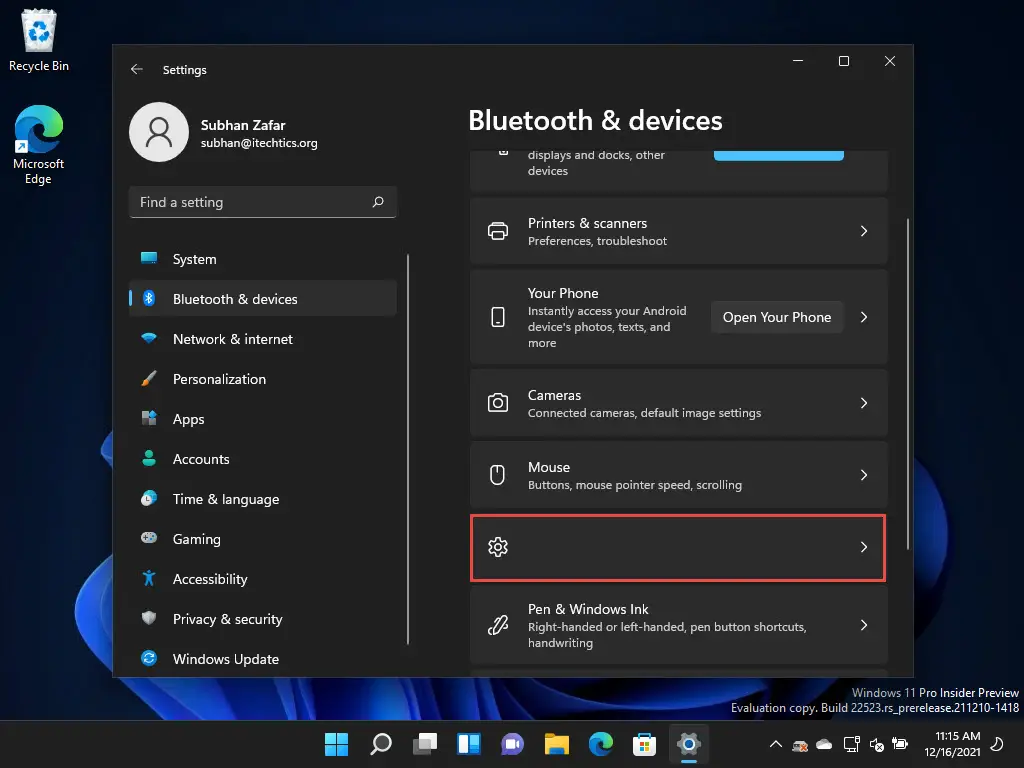Screen dimensions: 1024x768
Task: Select Bluetooth & devices in the sidebar
Action: (x=263, y=299)
